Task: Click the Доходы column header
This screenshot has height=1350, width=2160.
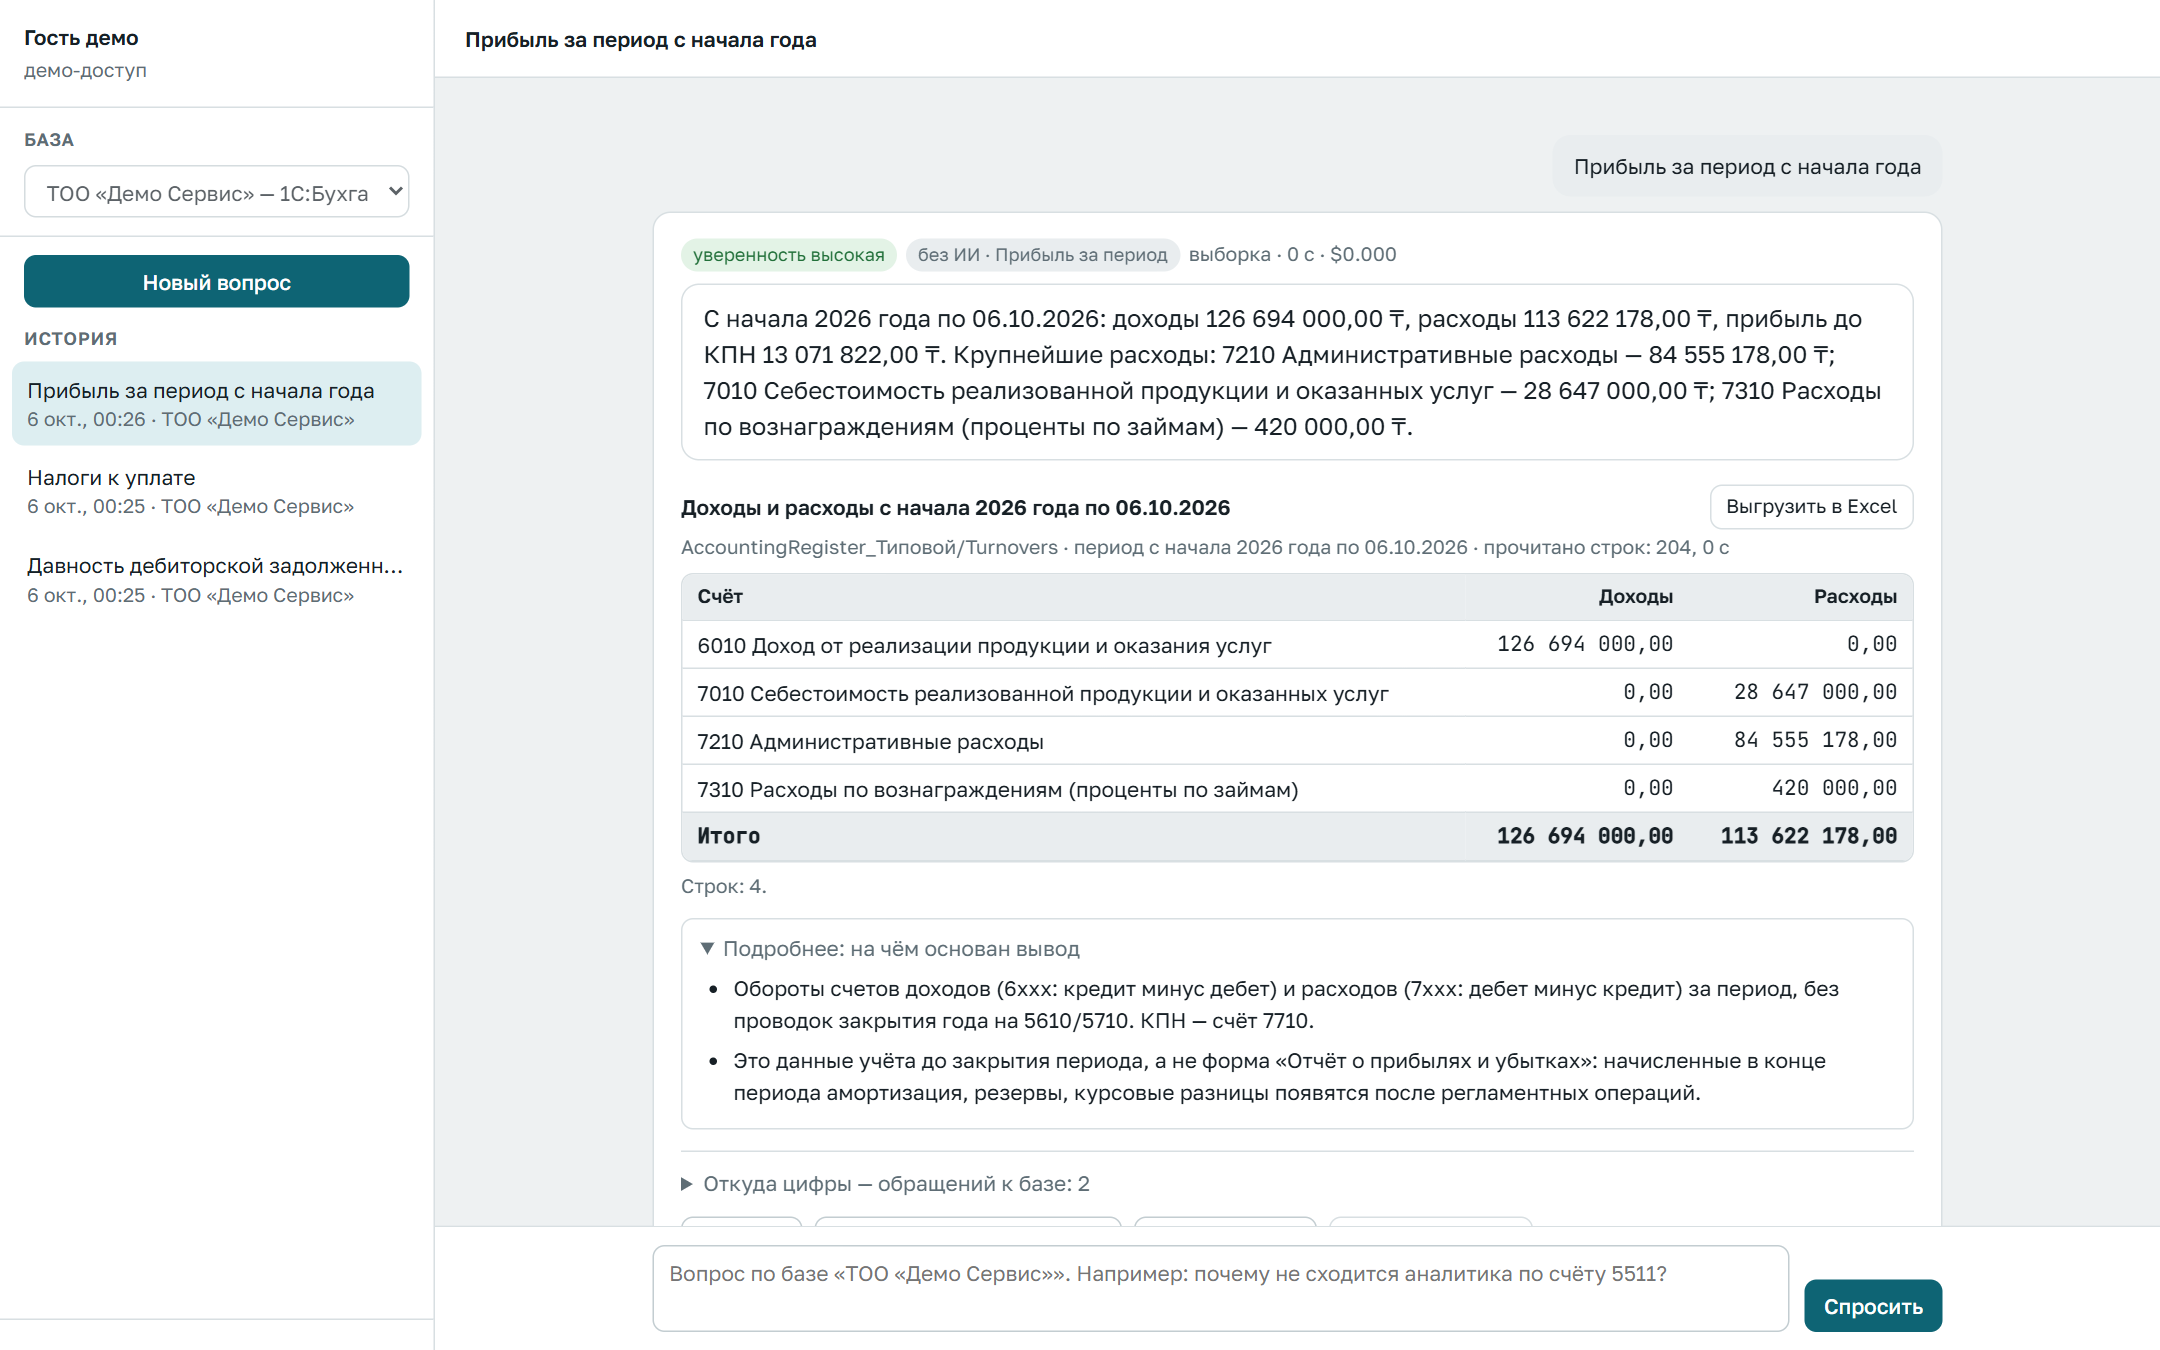Action: click(x=1635, y=597)
